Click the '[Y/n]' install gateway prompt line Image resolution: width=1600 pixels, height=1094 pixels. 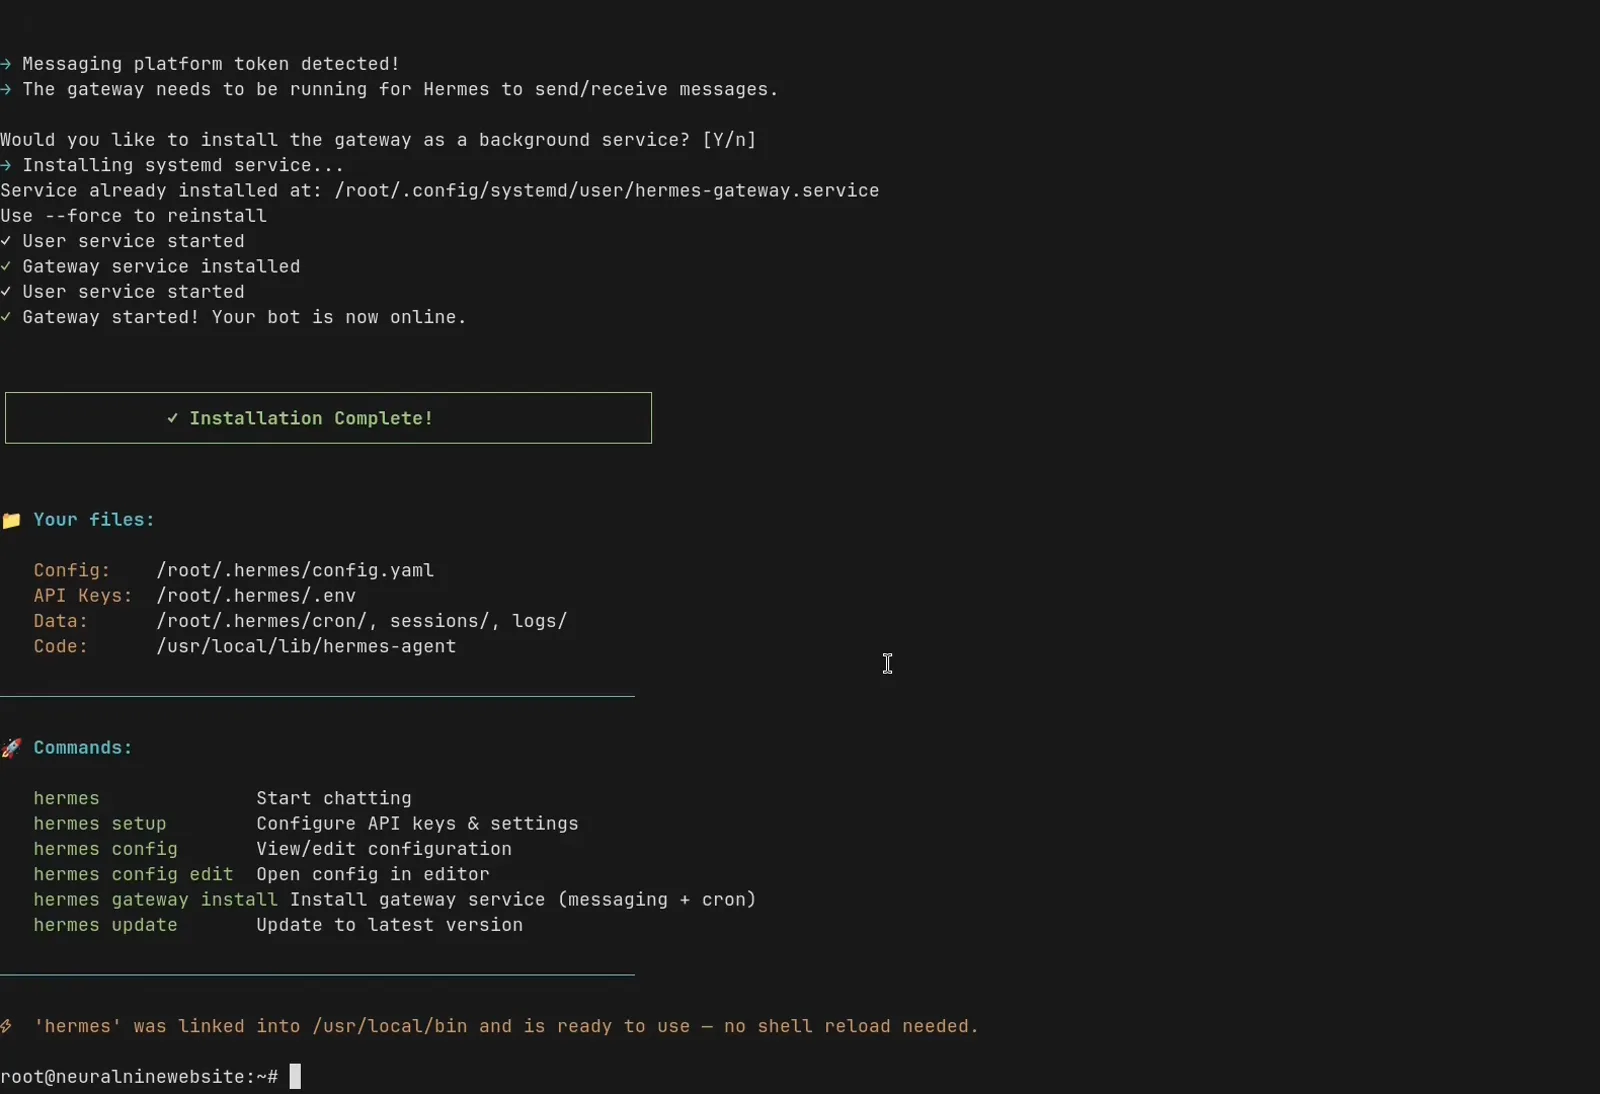[378, 140]
